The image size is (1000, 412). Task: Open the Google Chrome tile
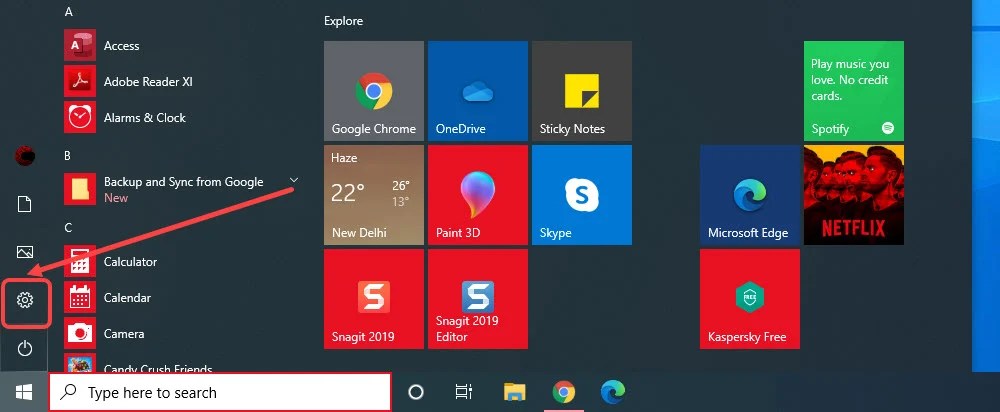point(374,91)
